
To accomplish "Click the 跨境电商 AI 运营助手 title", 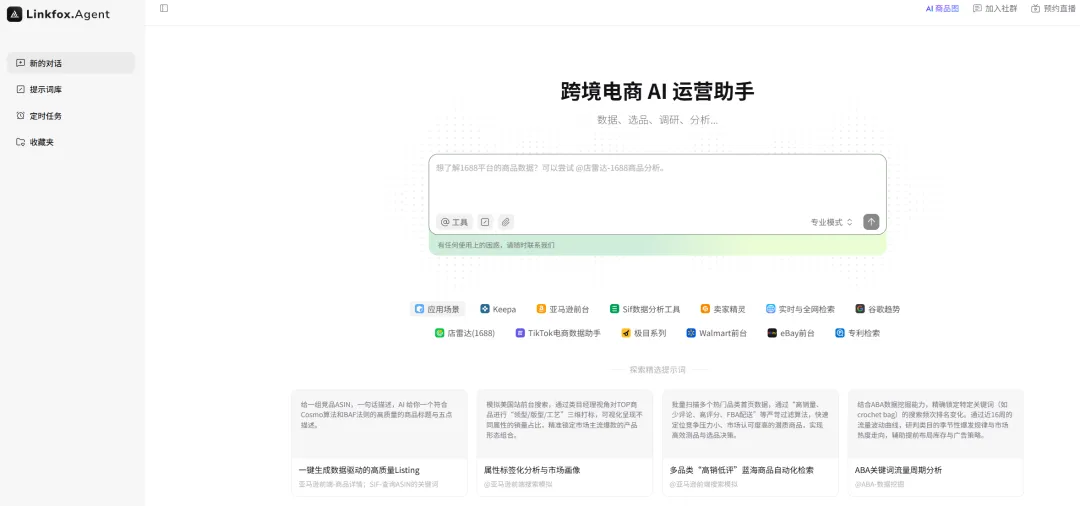I will point(657,91).
